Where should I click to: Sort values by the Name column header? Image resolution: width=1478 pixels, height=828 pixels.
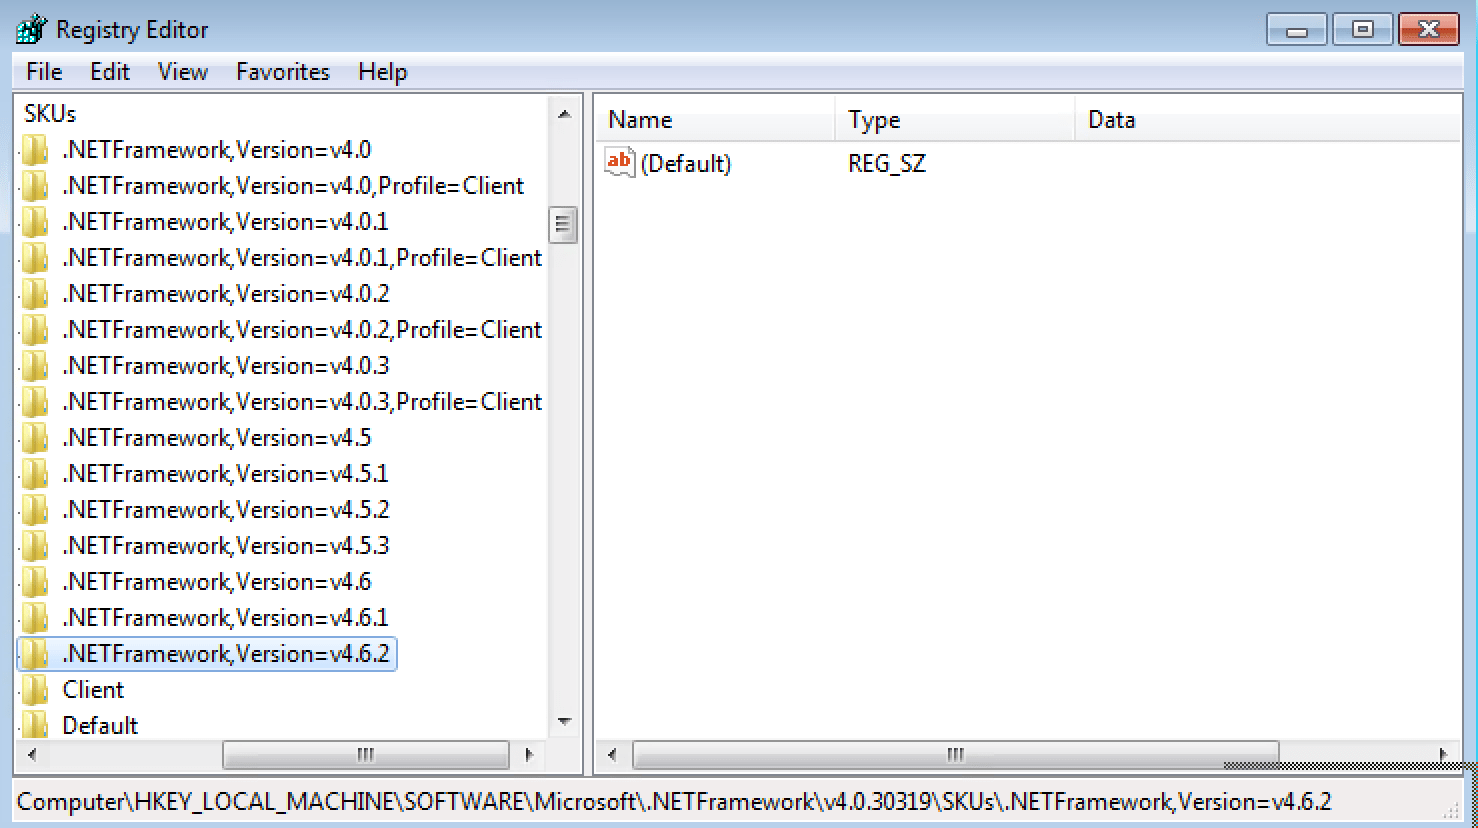click(715, 120)
